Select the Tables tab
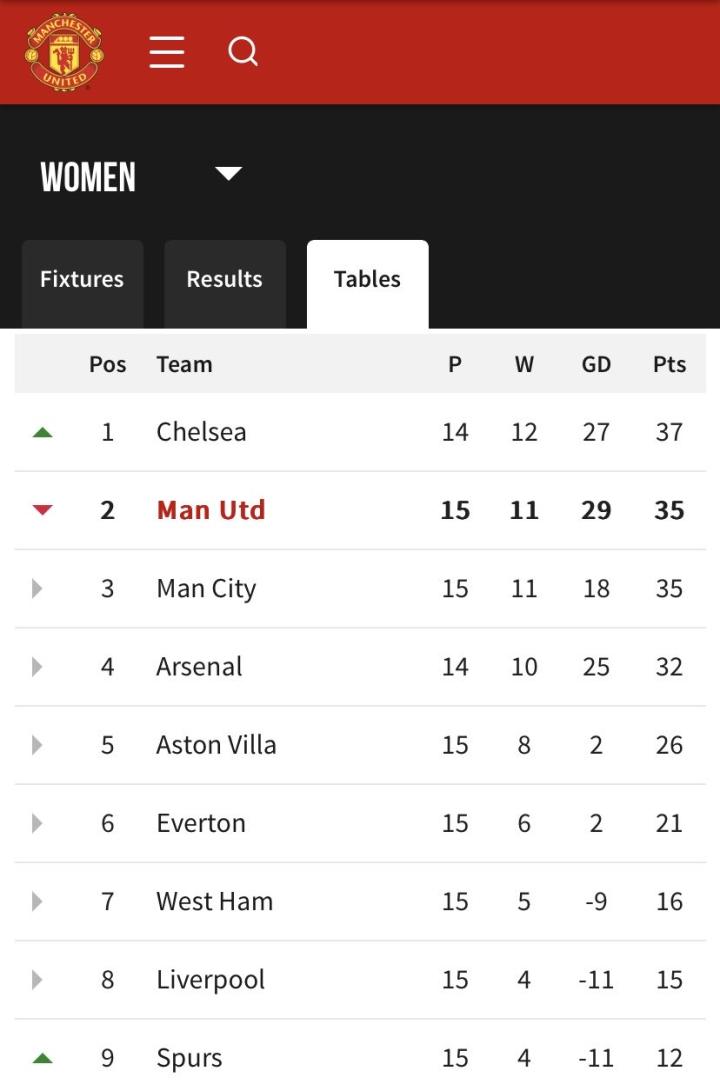Viewport: 720px width, 1091px height. [x=367, y=280]
